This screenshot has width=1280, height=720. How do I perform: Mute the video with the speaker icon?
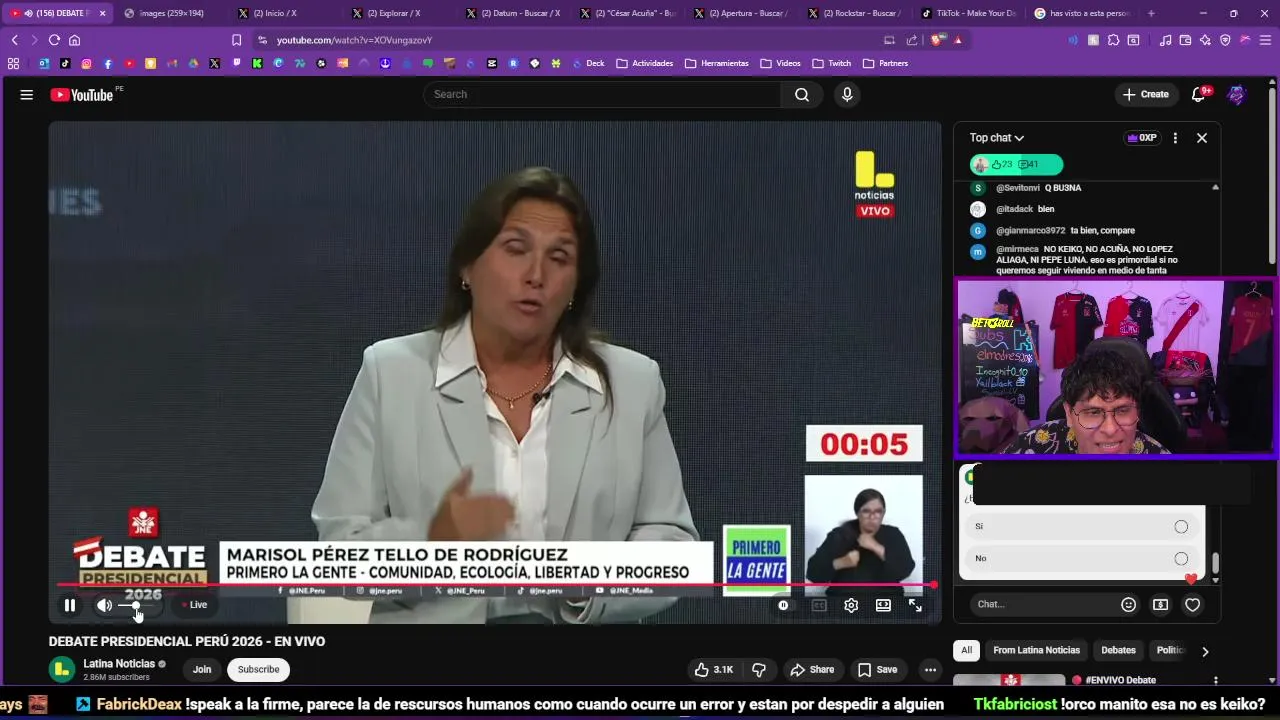(x=104, y=605)
